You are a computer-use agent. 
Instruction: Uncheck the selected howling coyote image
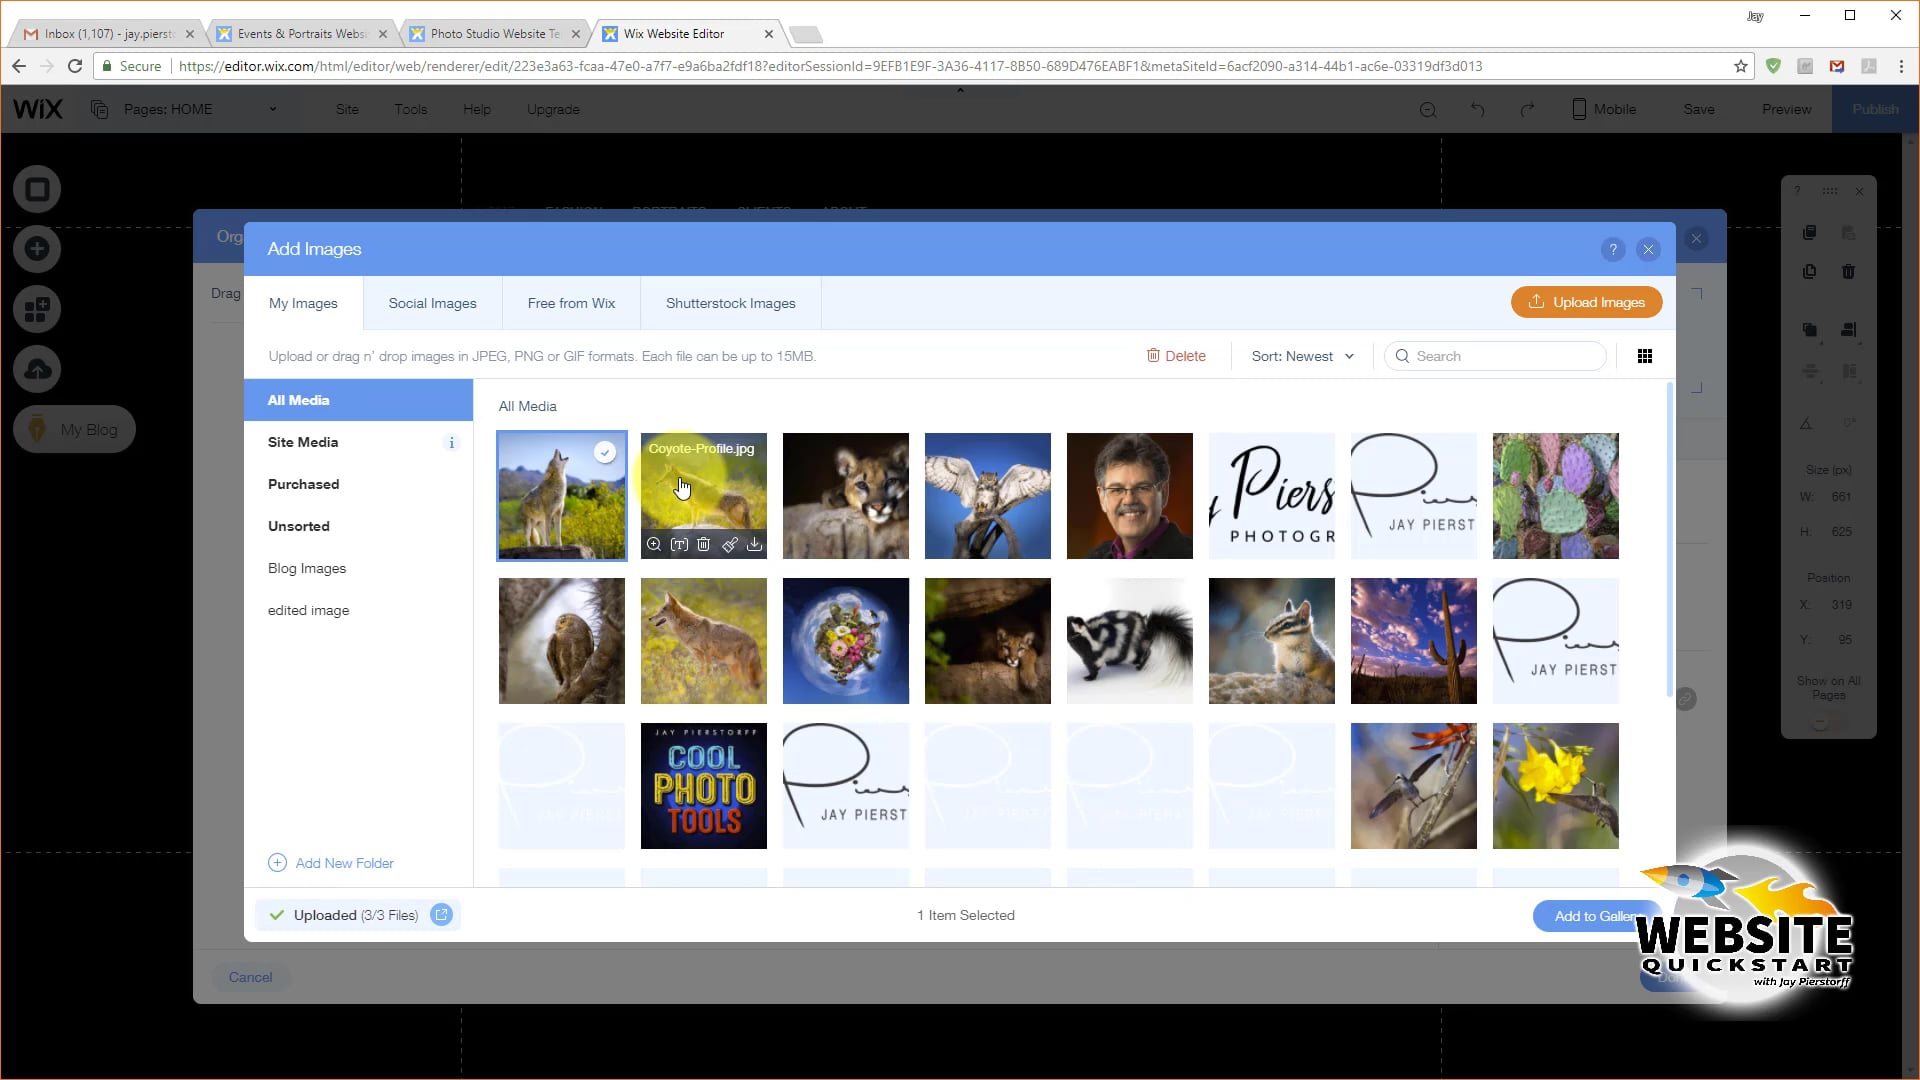(x=605, y=452)
